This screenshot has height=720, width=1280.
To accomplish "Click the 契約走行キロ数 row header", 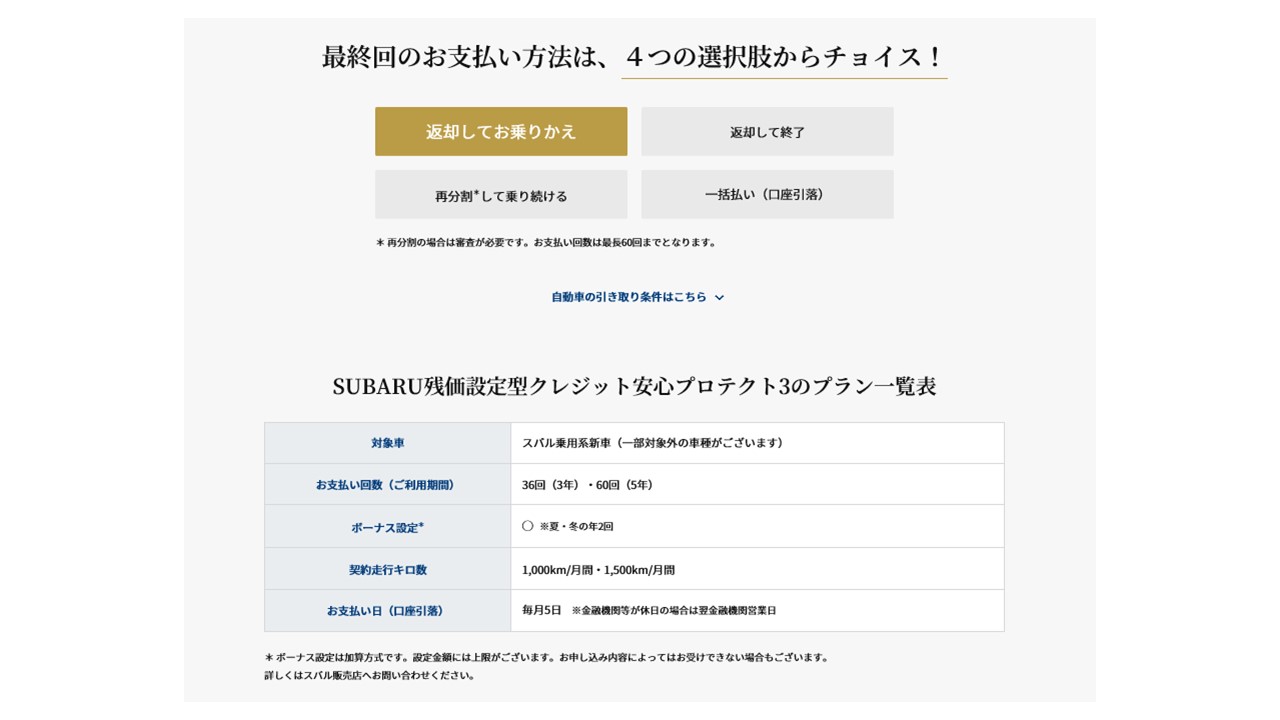I will coord(388,570).
